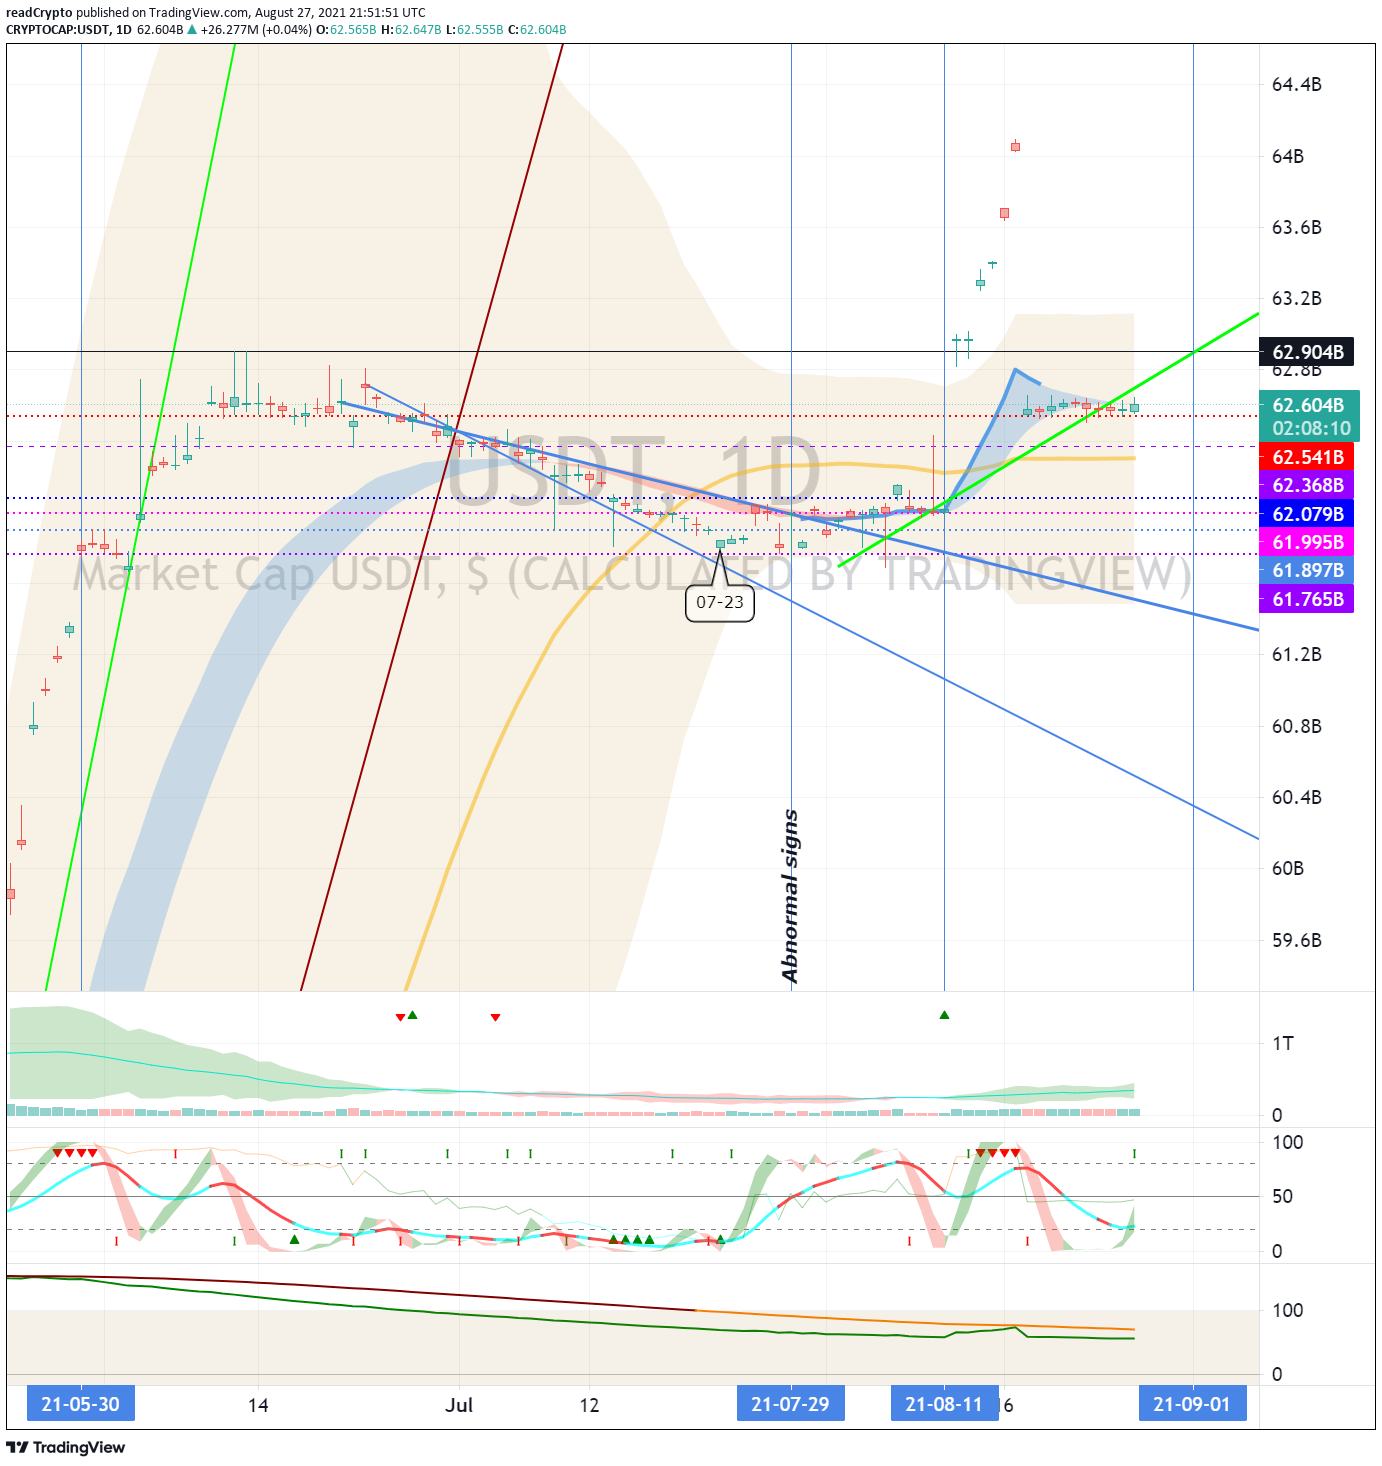
Task: Click the 12 date axis label
Action: 589,1405
